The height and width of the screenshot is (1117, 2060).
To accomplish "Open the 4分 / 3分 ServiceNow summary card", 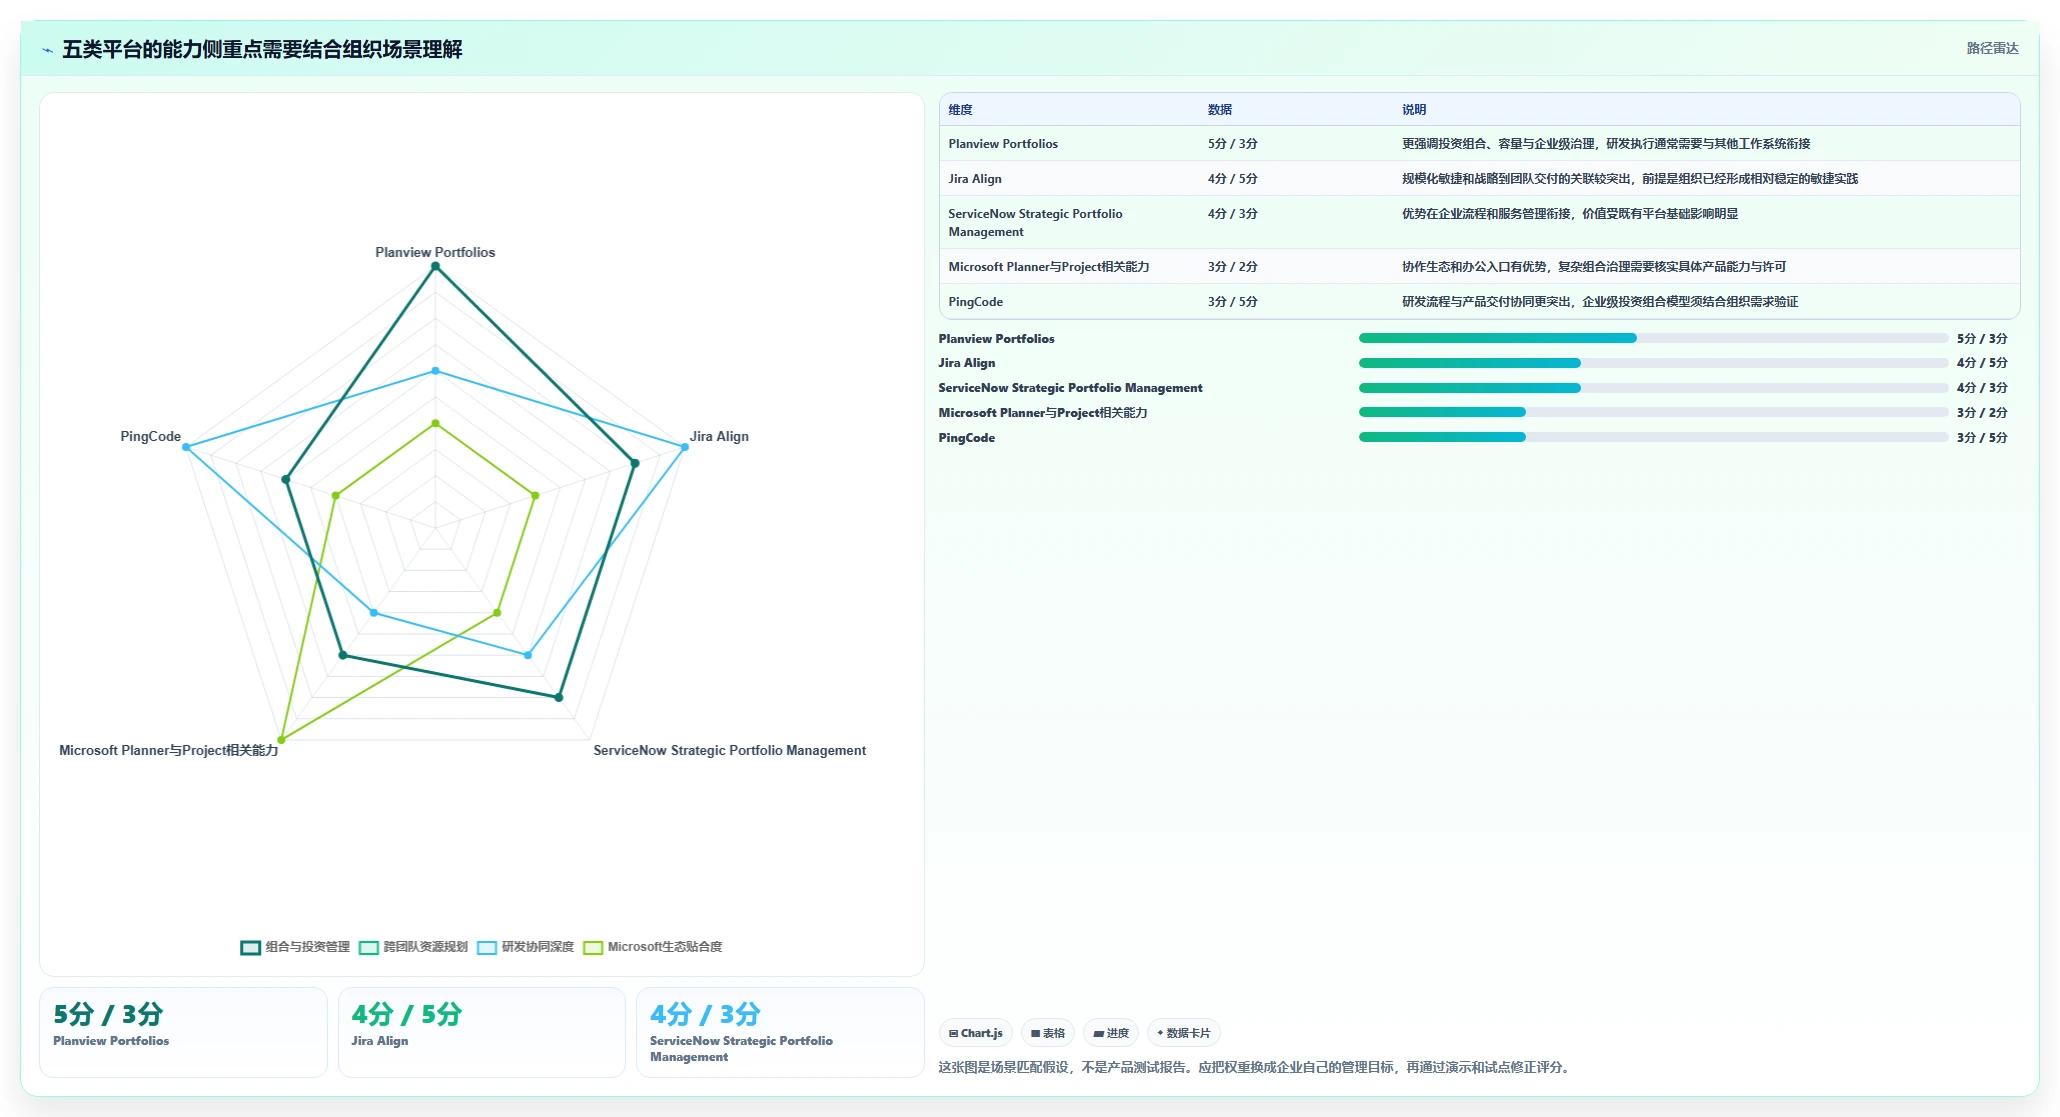I will [780, 1032].
